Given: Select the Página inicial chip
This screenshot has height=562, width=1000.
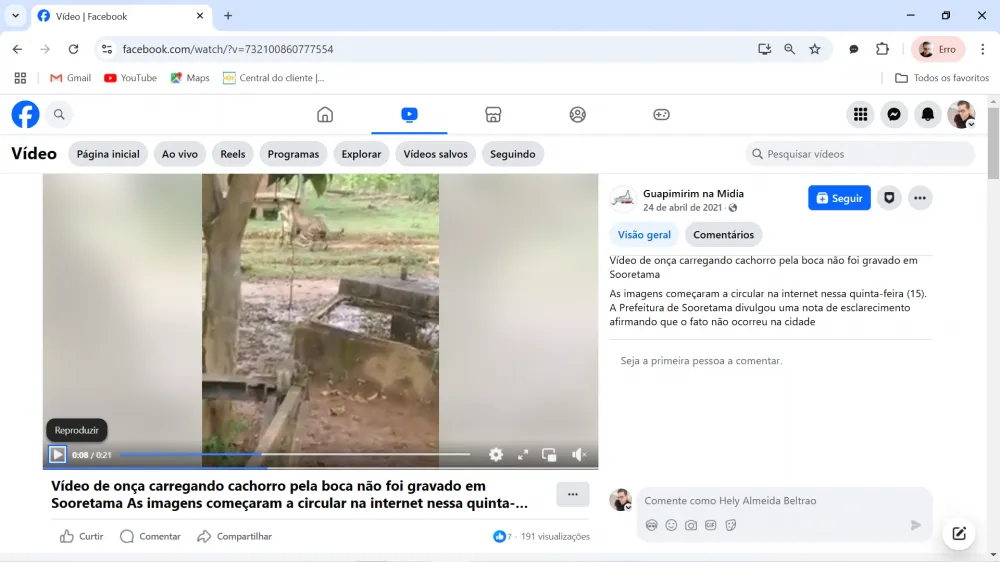Looking at the screenshot, I should coord(108,154).
